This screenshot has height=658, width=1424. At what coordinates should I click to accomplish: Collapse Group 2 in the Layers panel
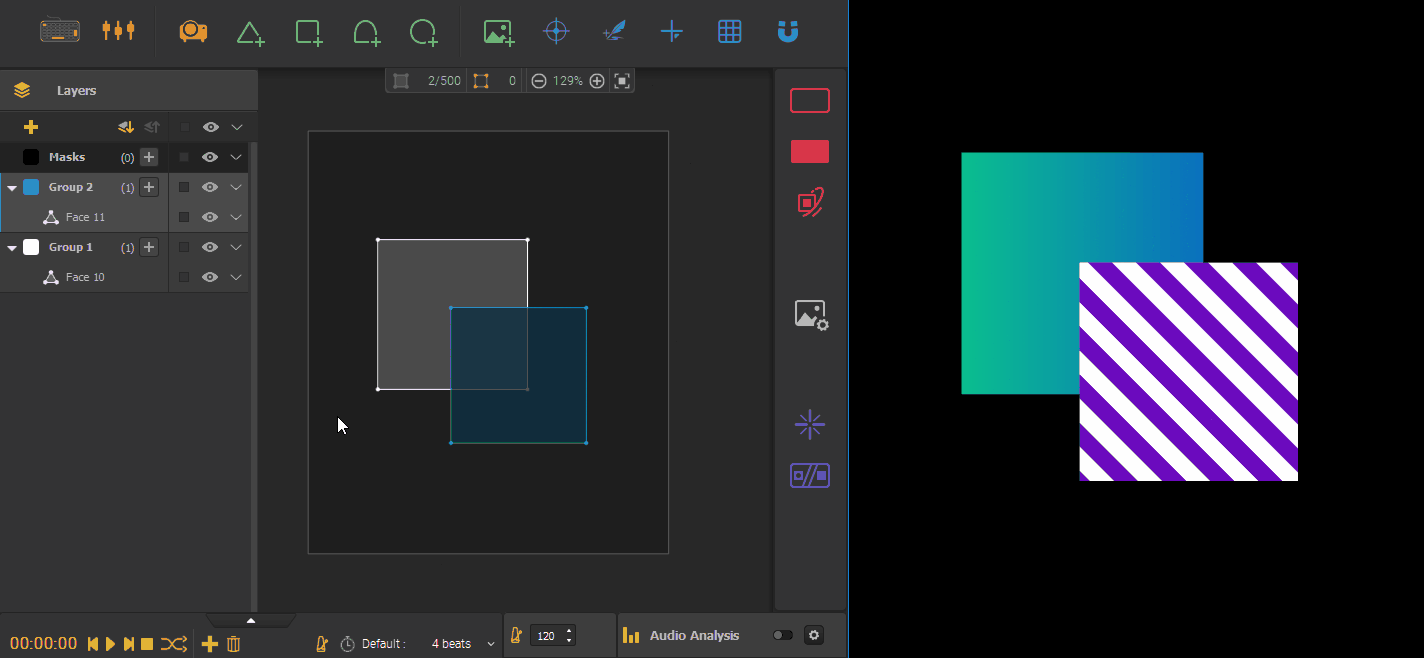coord(12,187)
